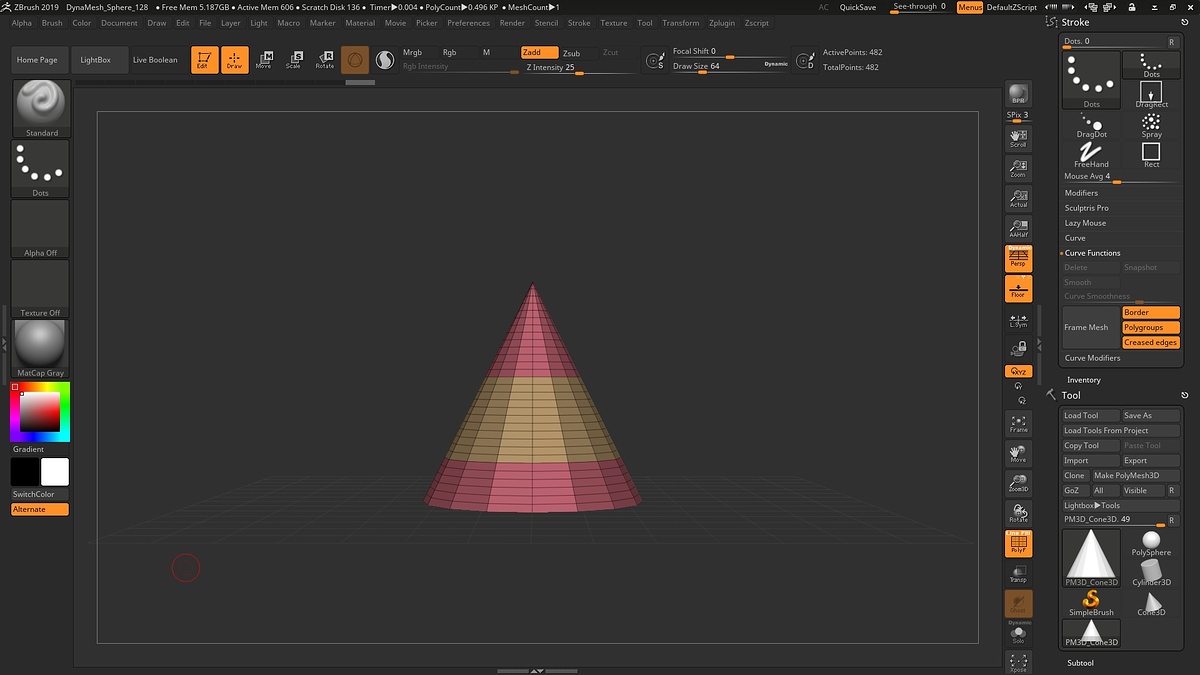Open the Zplugin menu

coord(721,23)
